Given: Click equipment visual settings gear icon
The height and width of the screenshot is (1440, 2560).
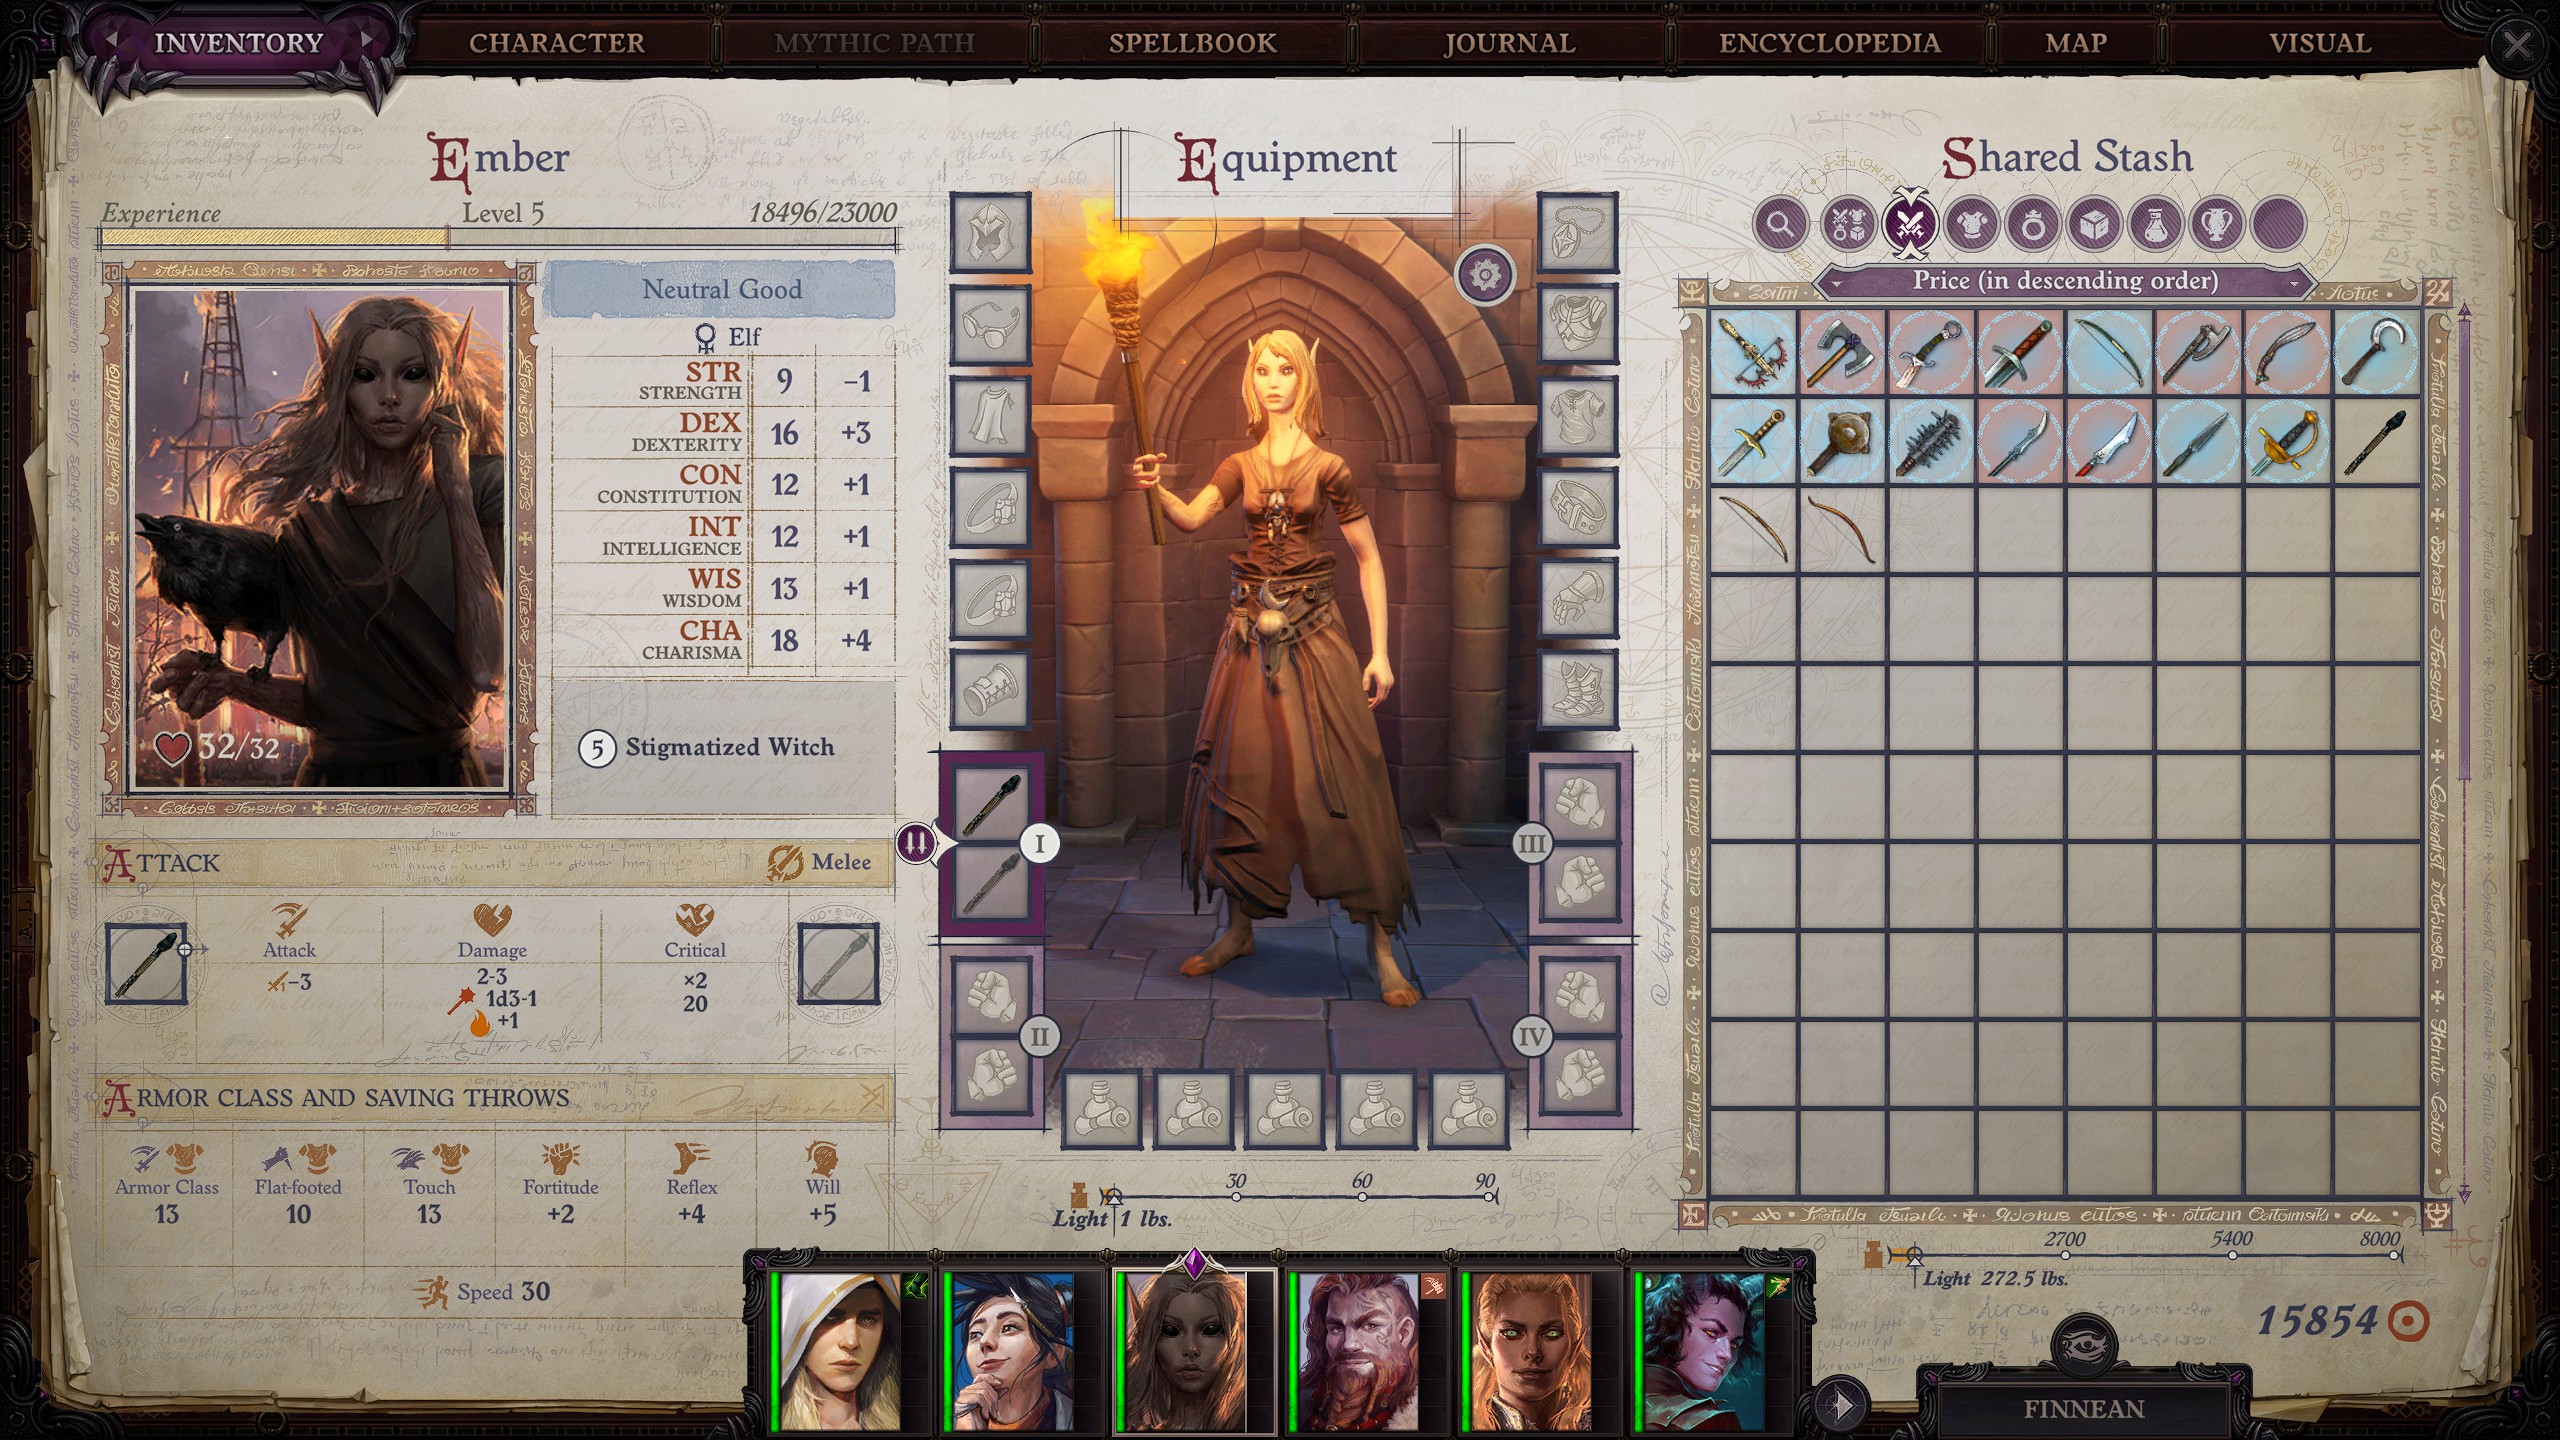Looking at the screenshot, I should 1485,274.
